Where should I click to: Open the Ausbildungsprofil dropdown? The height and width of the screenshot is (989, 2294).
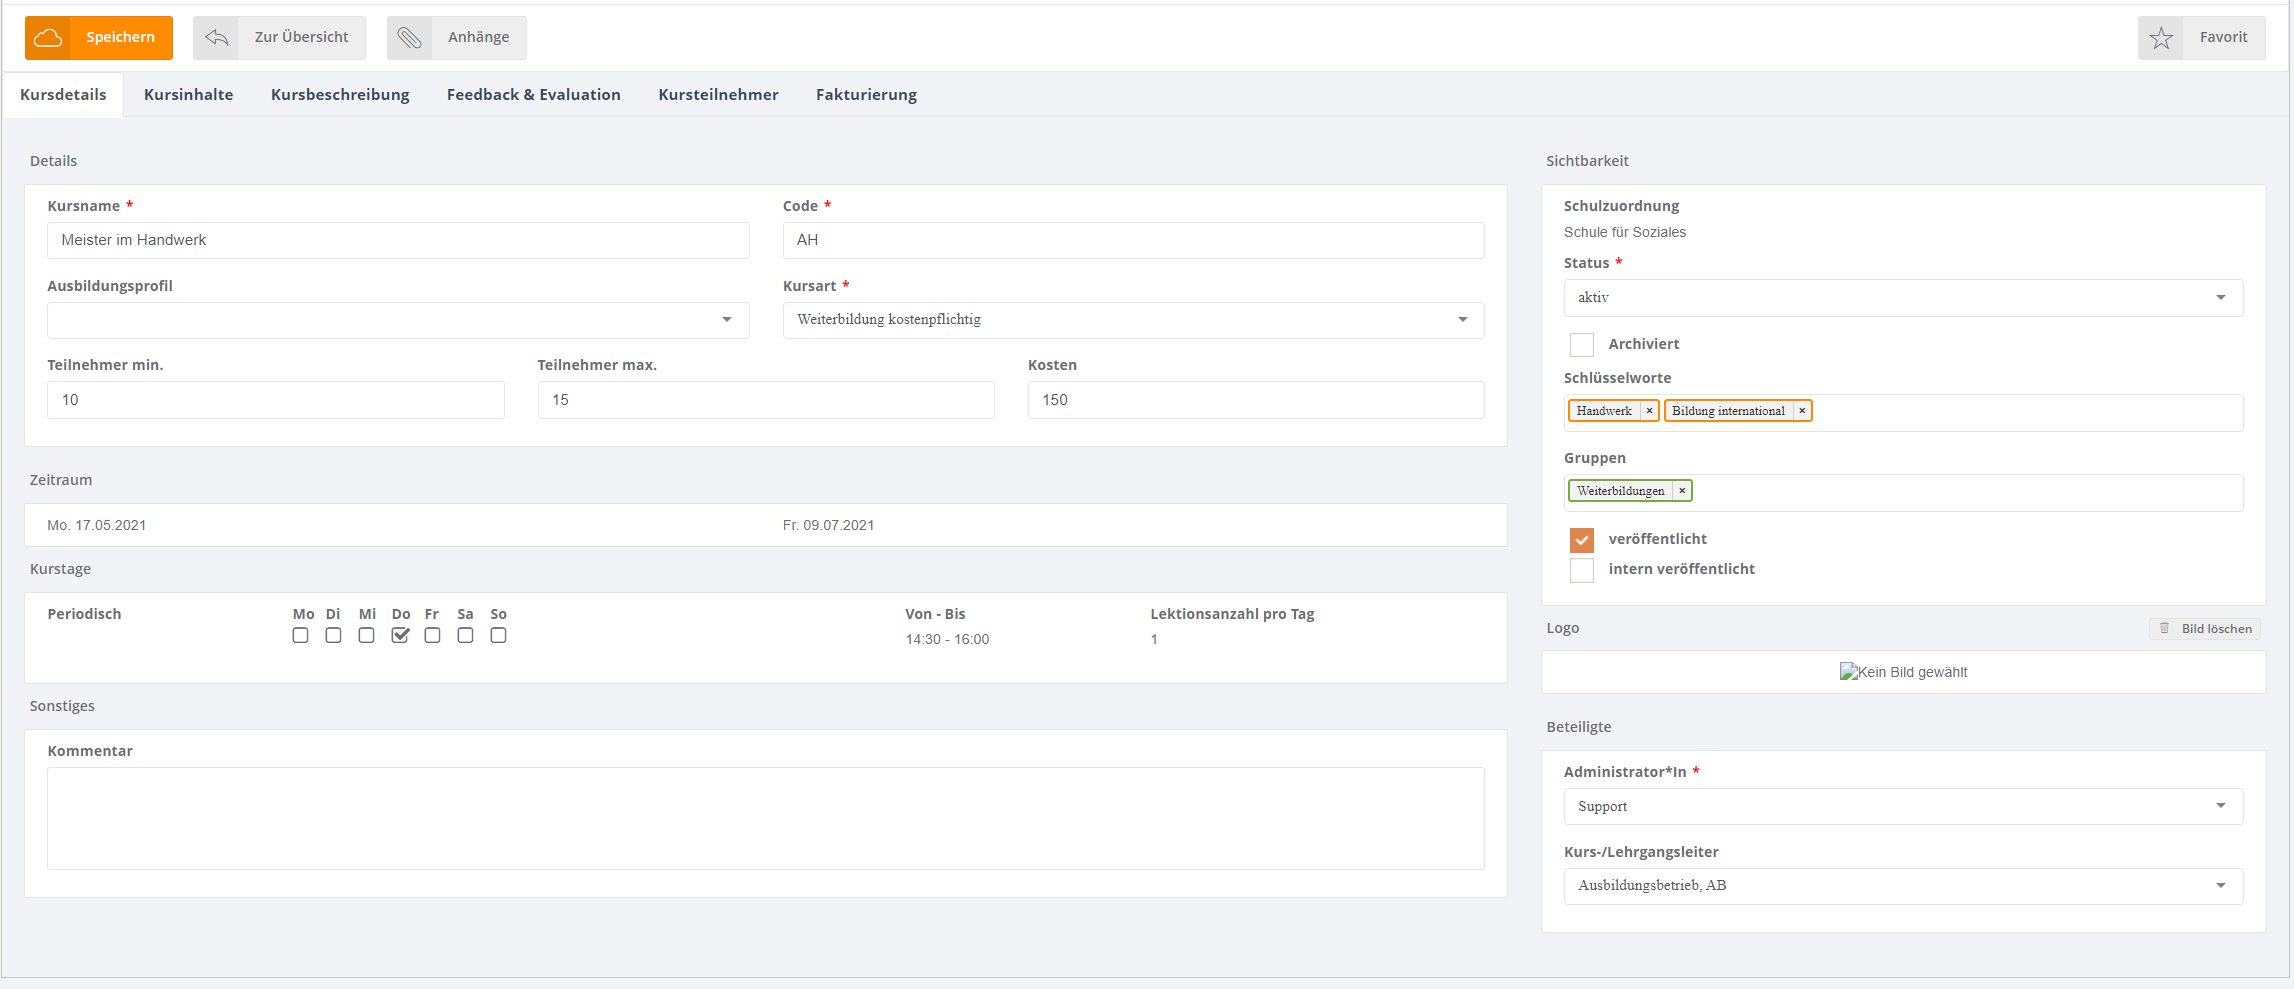398,320
